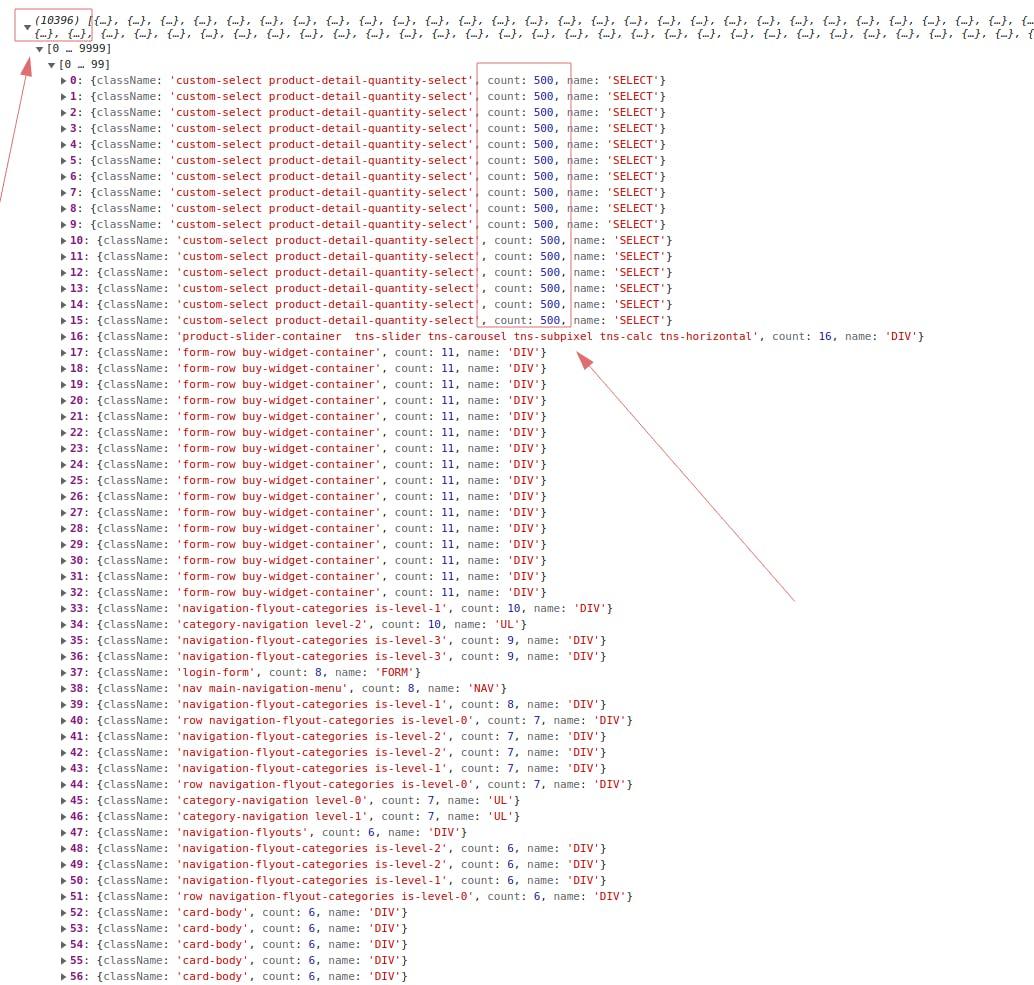Select the row text at index 35
This screenshot has height=985, width=1034.
338,640
